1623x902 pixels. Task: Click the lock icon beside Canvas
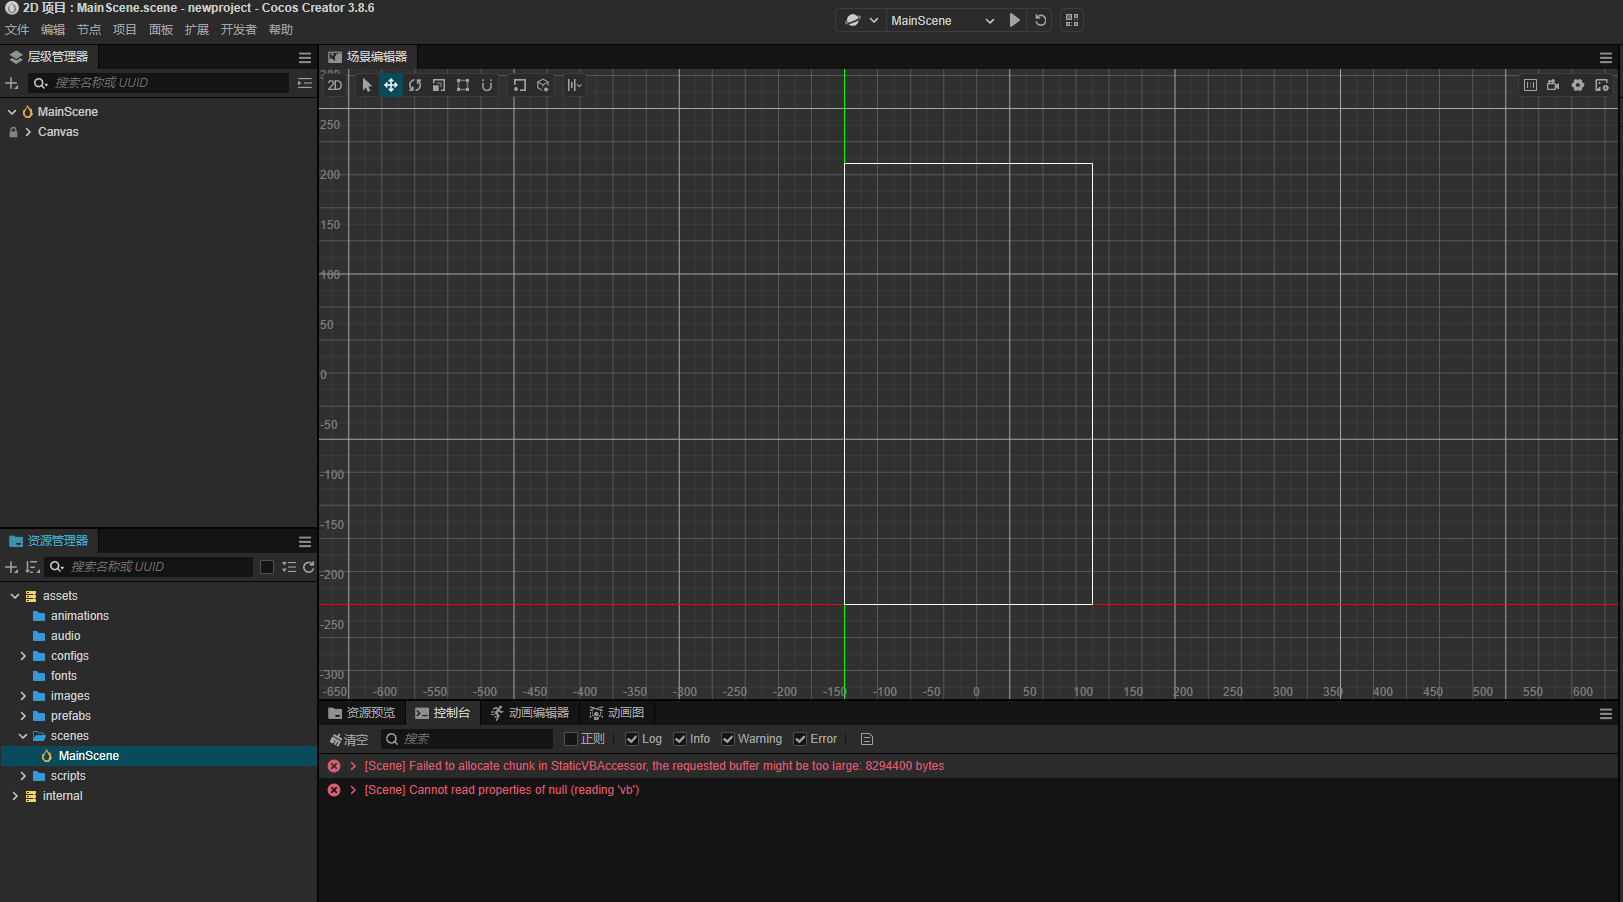coord(13,132)
